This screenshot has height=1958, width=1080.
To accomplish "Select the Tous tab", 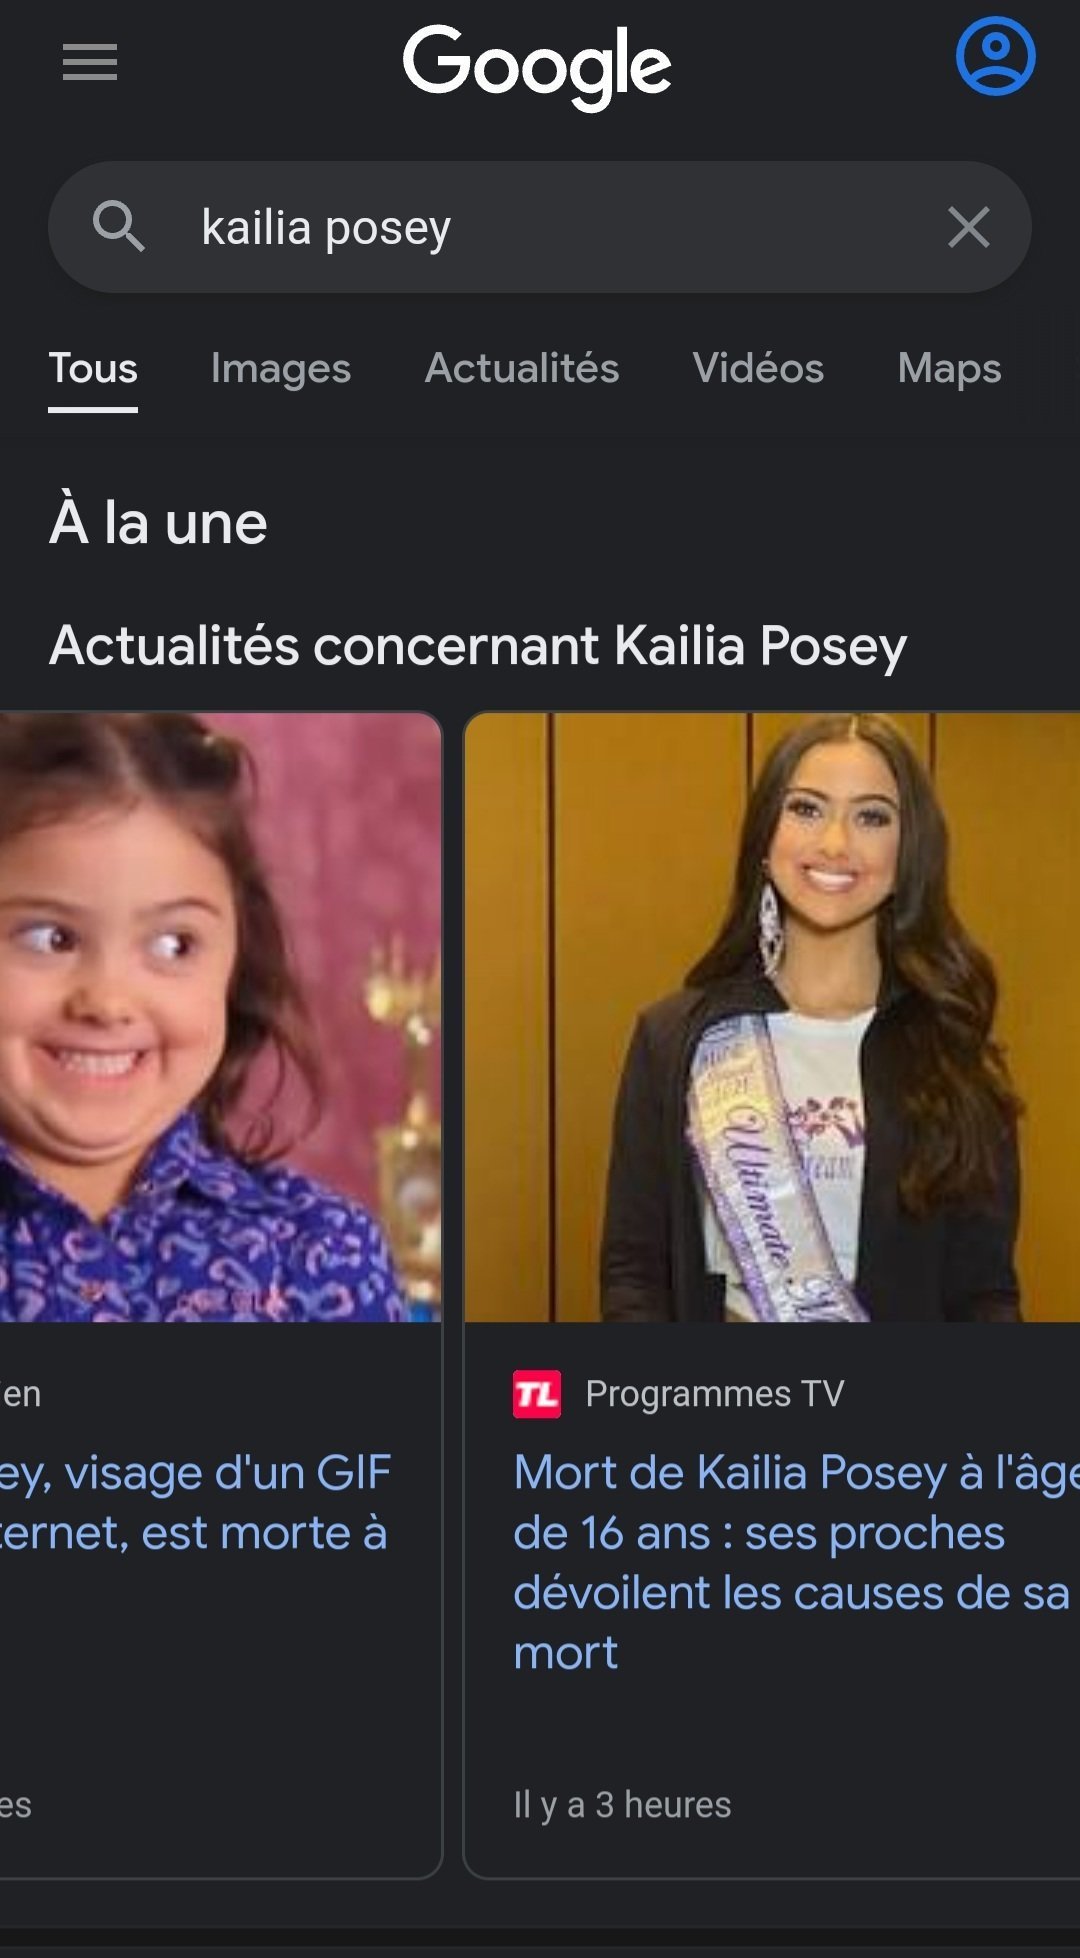I will [x=93, y=369].
